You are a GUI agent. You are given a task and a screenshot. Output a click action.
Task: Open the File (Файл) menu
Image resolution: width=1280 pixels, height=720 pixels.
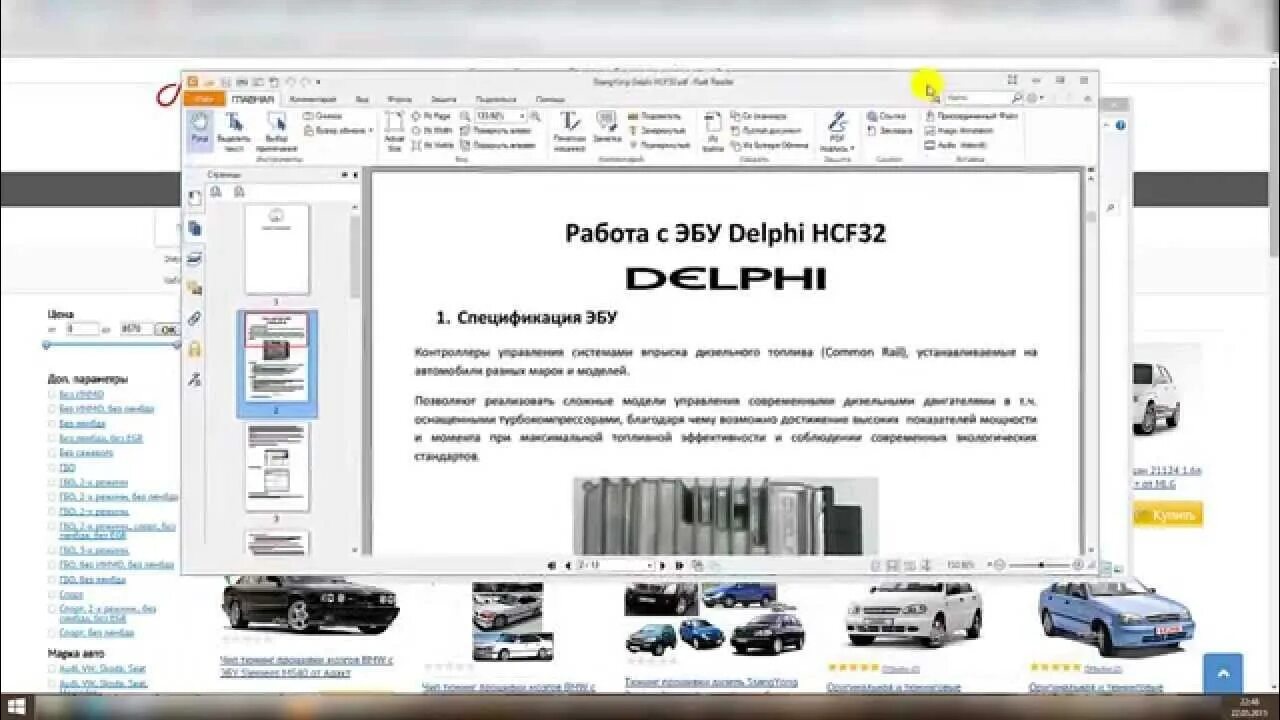pyautogui.click(x=204, y=99)
